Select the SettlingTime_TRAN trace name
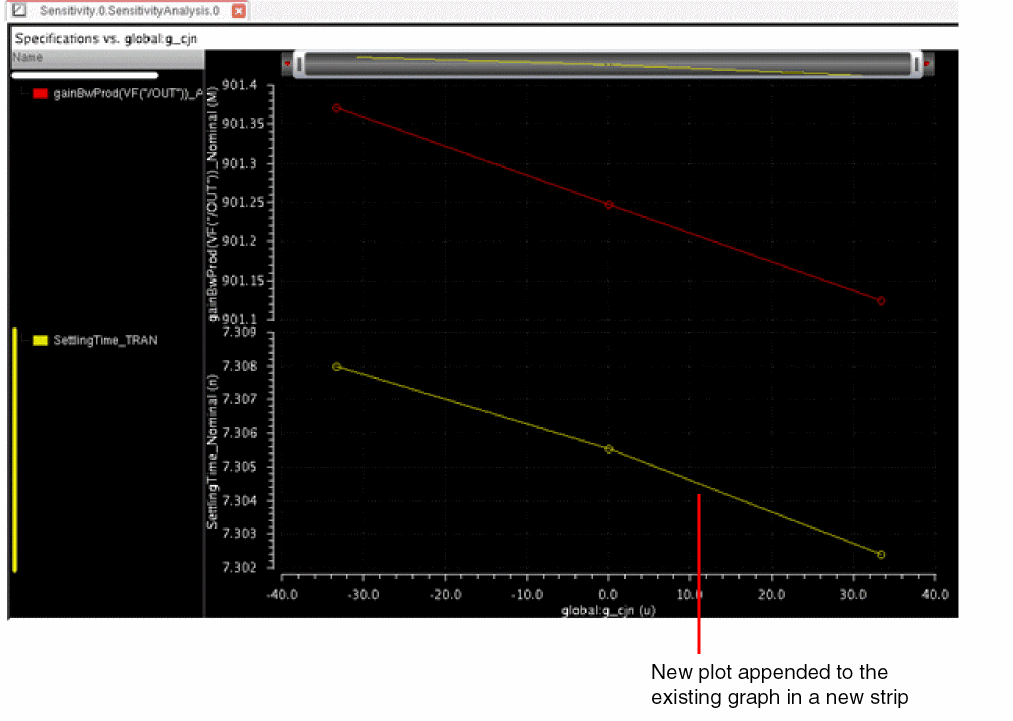This screenshot has width=1013, height=721. [x=105, y=340]
